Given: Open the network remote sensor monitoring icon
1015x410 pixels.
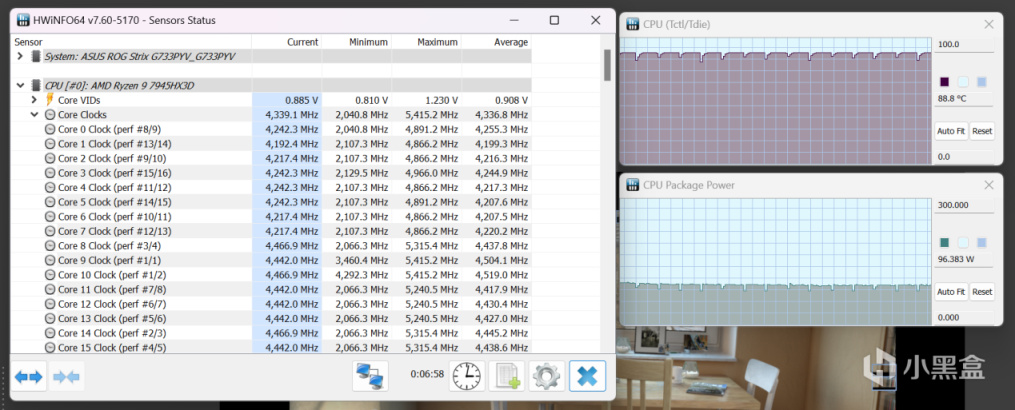Looking at the screenshot, I should [x=370, y=376].
